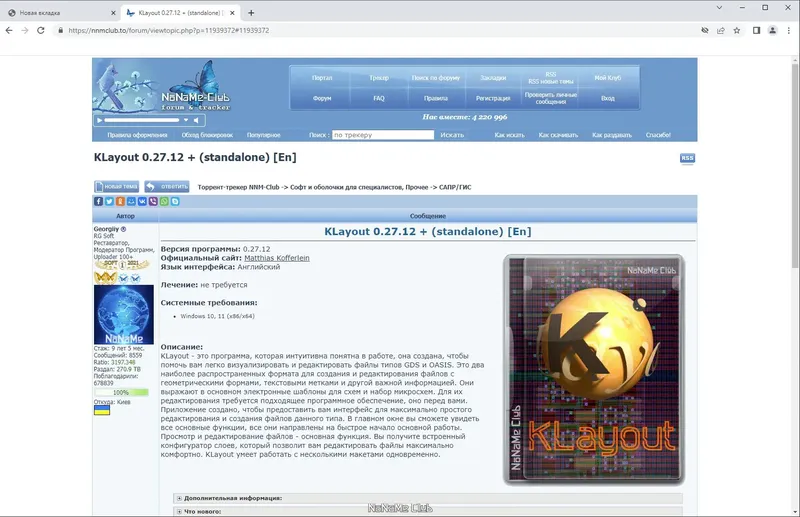Click the Вход login link
The height and width of the screenshot is (517, 800).
(608, 98)
